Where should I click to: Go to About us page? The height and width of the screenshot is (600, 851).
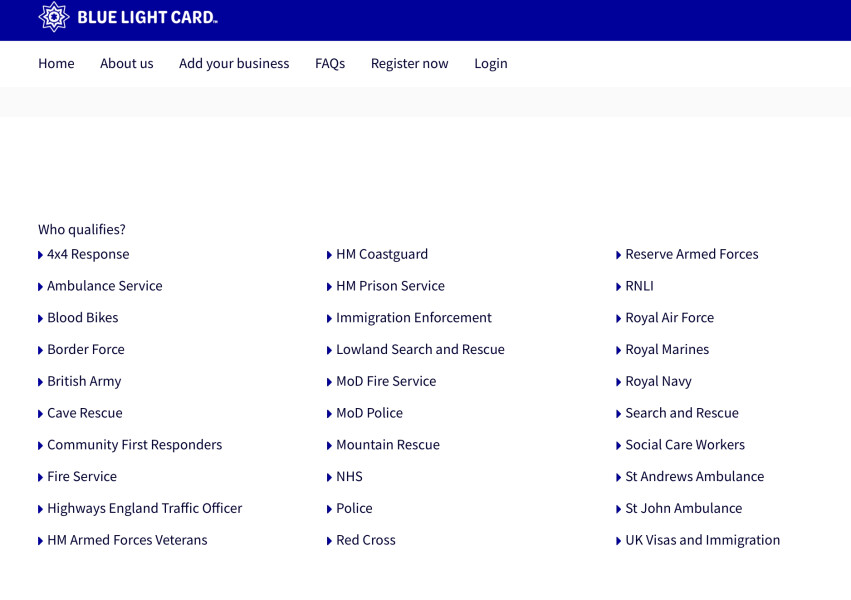(126, 63)
